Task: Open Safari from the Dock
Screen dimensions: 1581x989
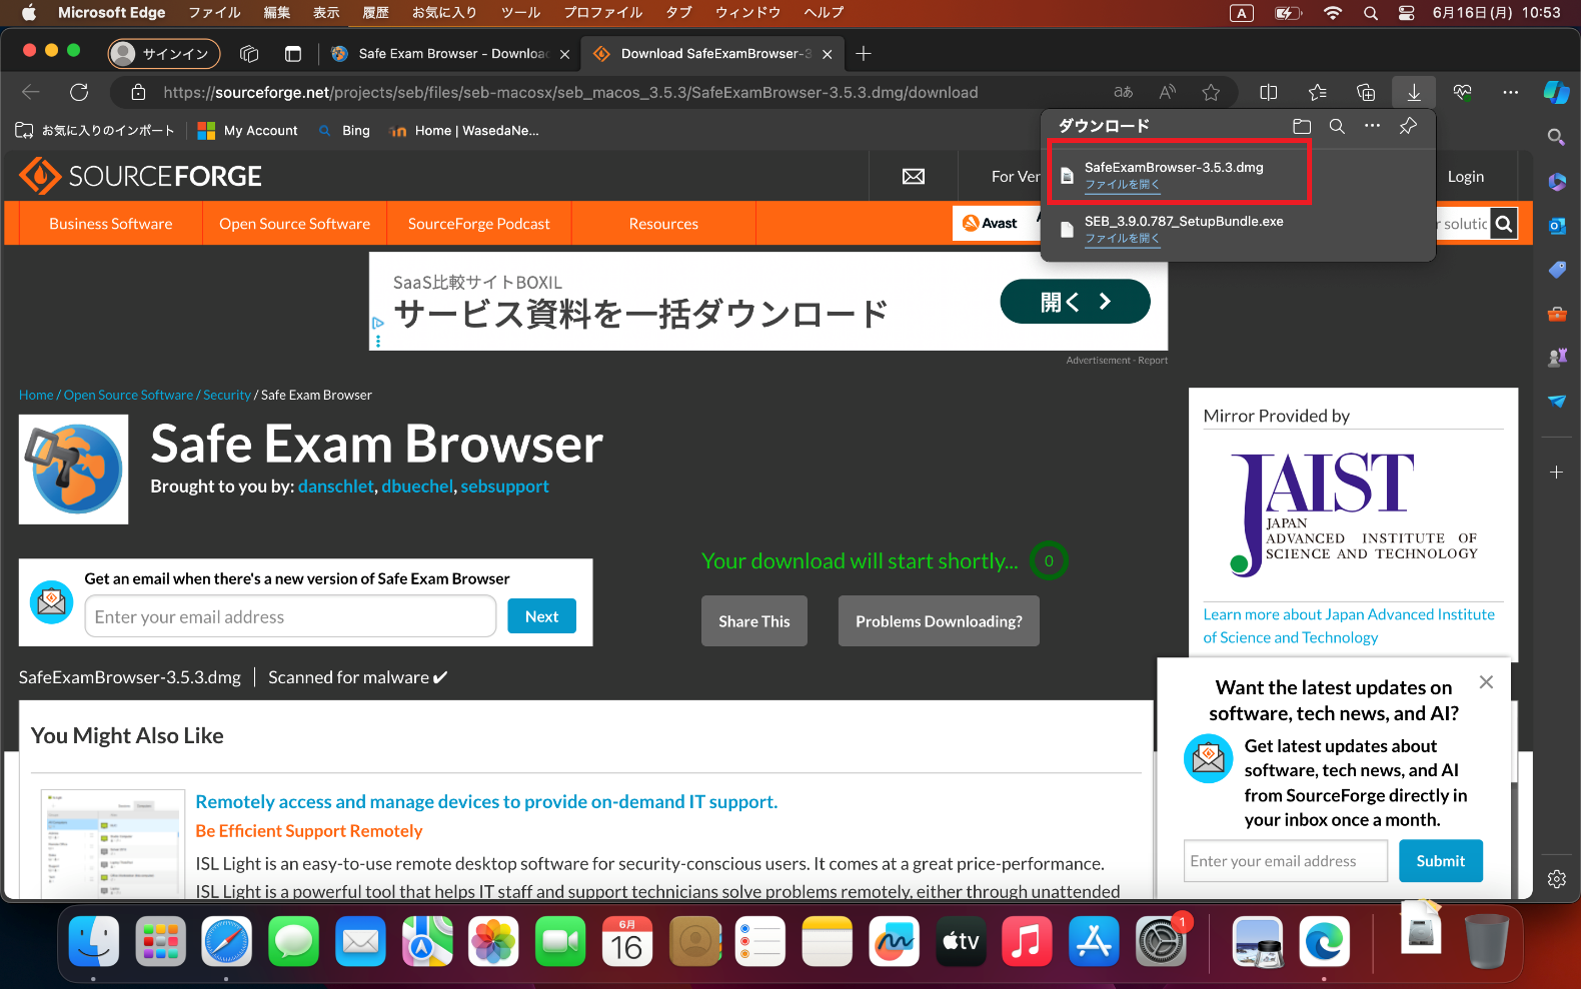Action: (x=227, y=941)
